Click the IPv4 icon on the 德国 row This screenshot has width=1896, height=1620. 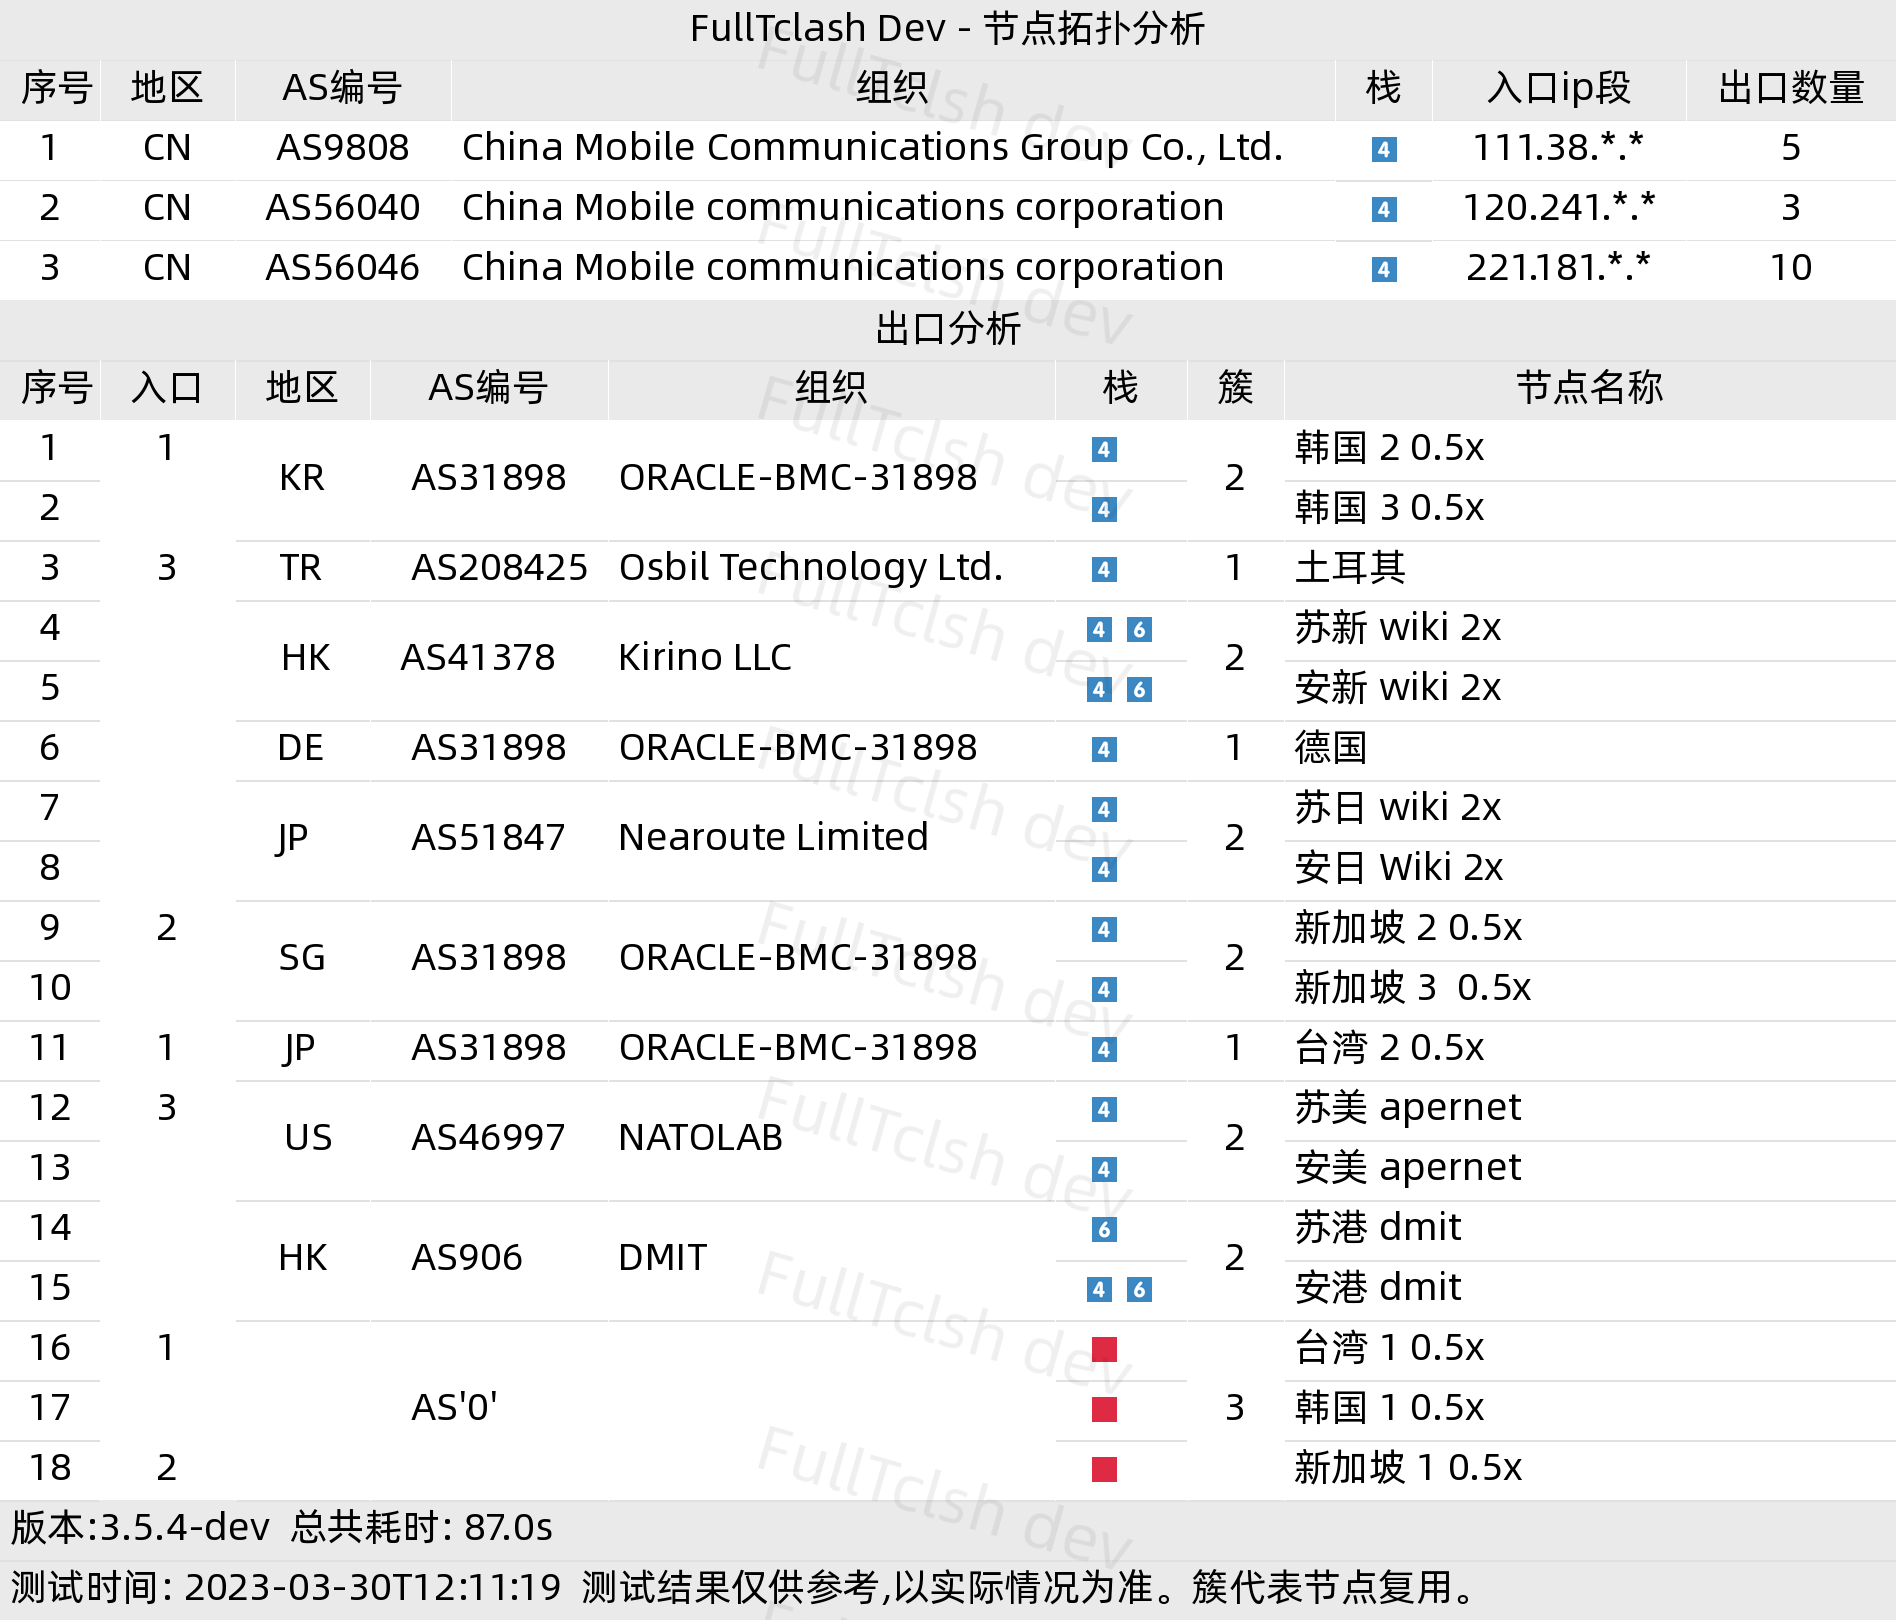point(1103,748)
